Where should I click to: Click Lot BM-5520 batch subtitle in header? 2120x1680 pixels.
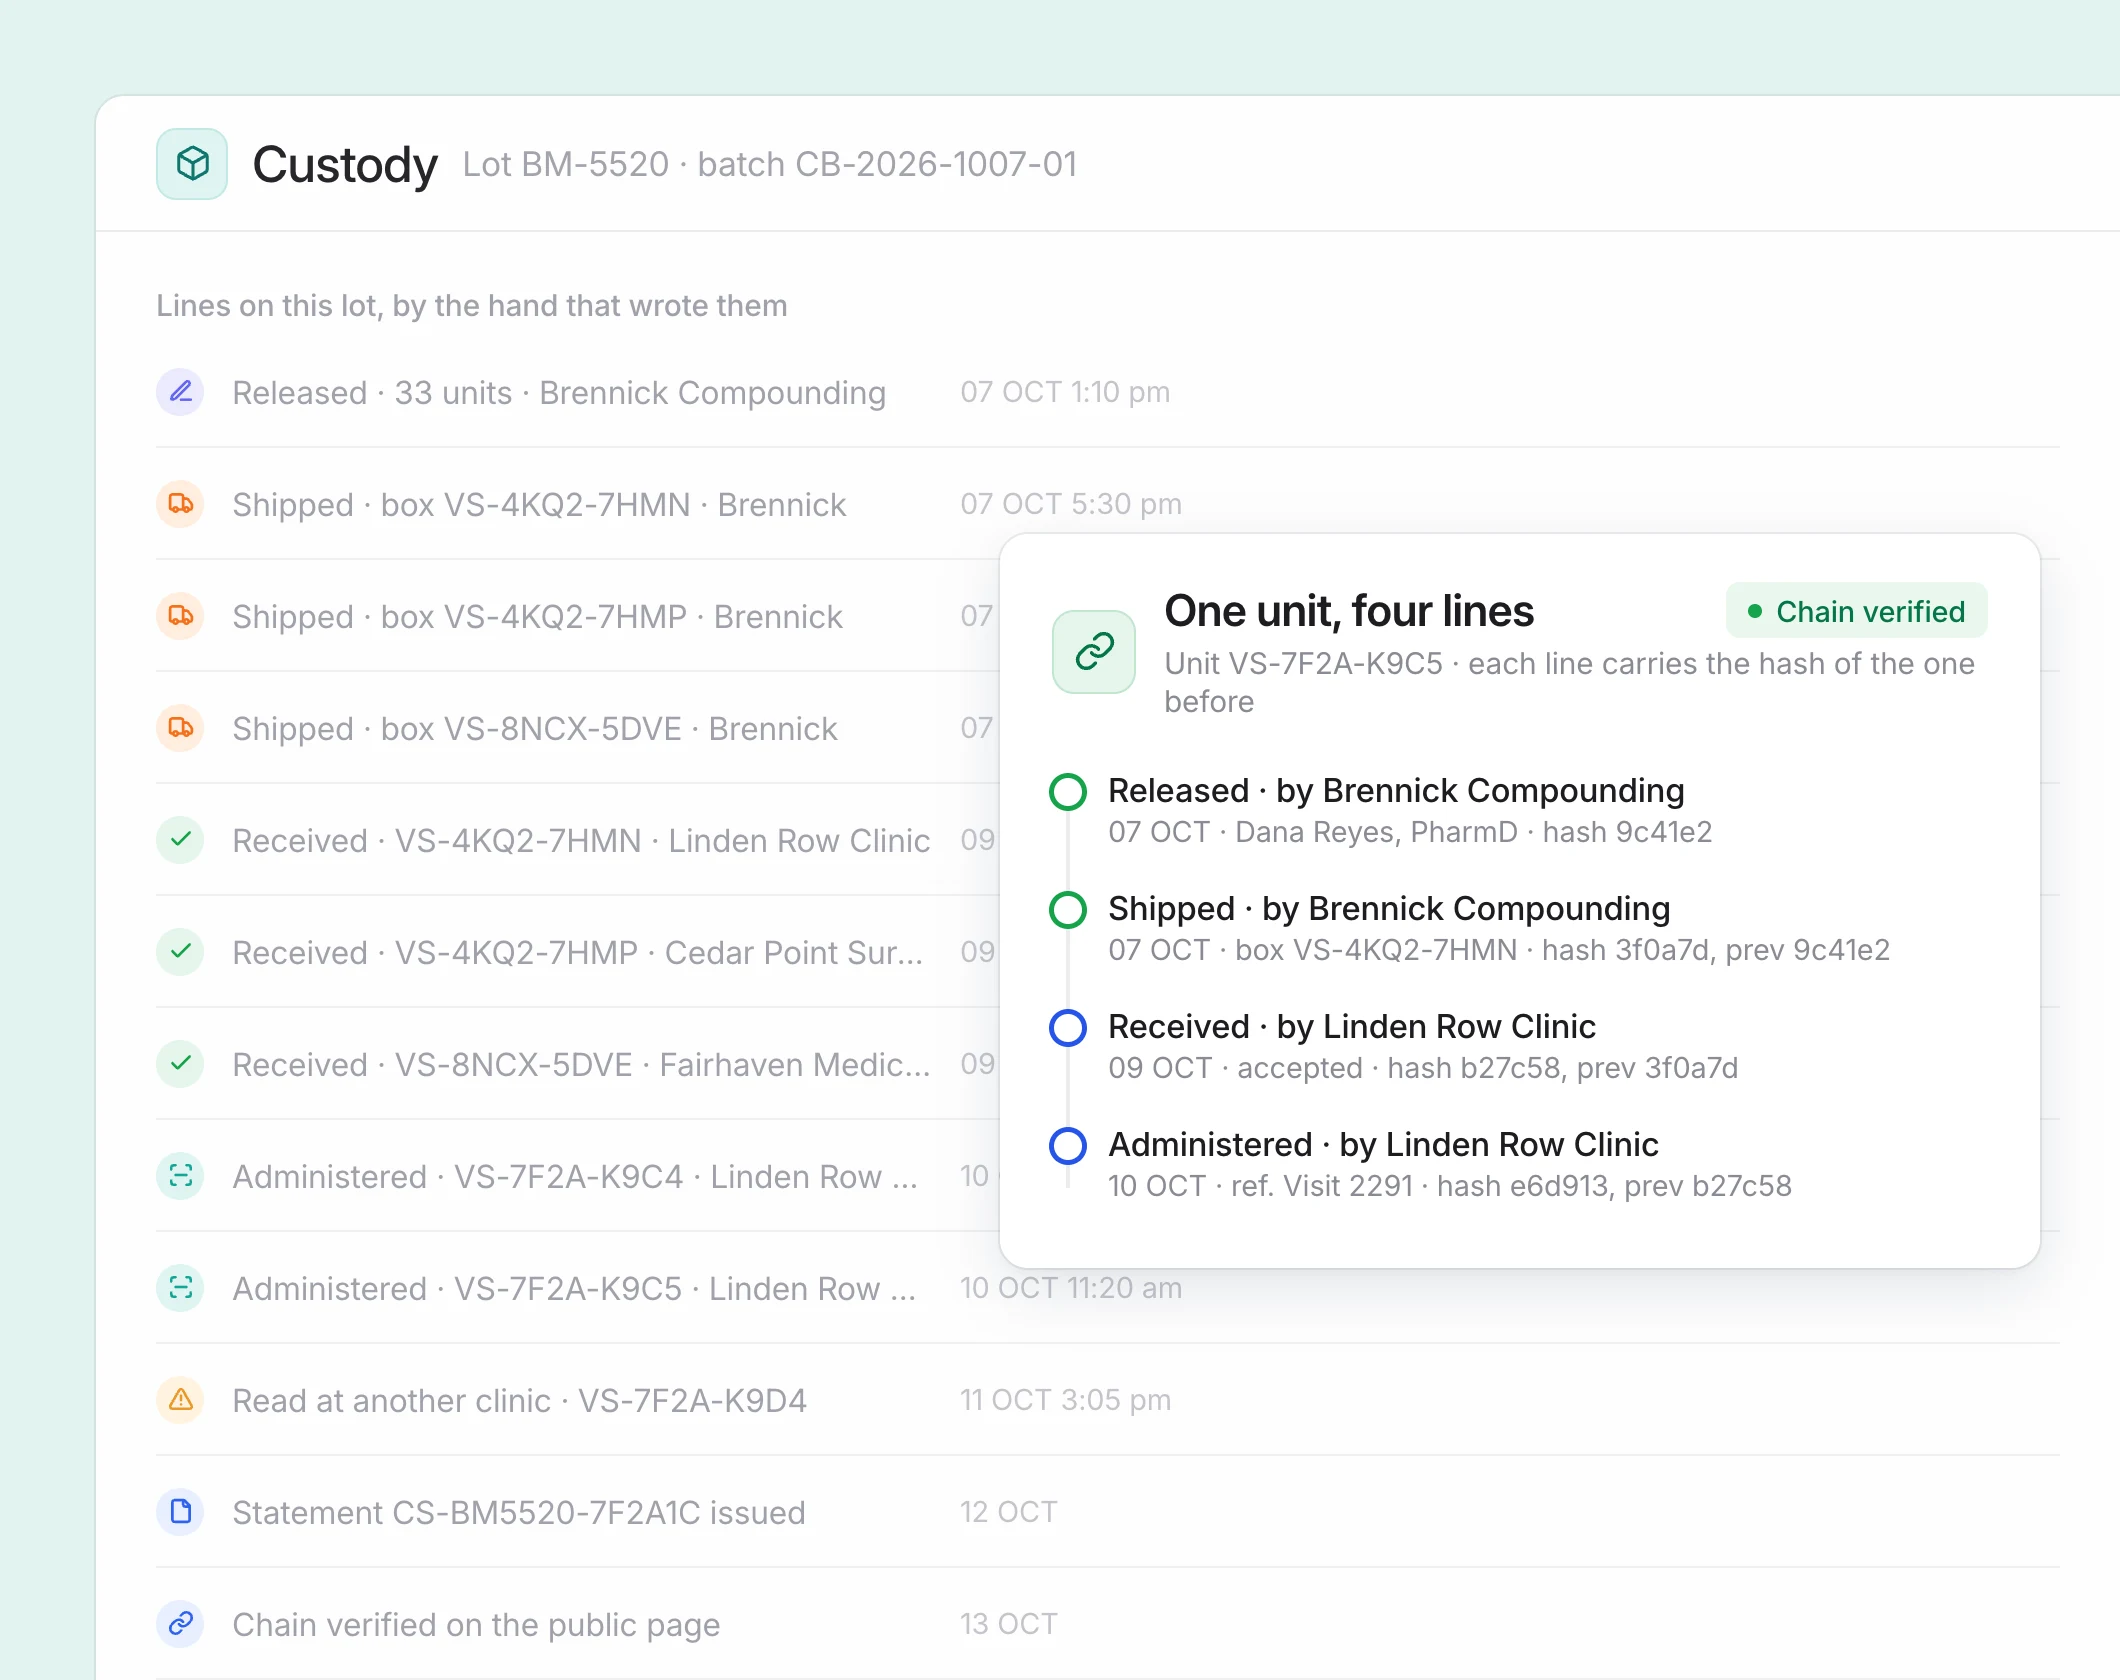[770, 164]
